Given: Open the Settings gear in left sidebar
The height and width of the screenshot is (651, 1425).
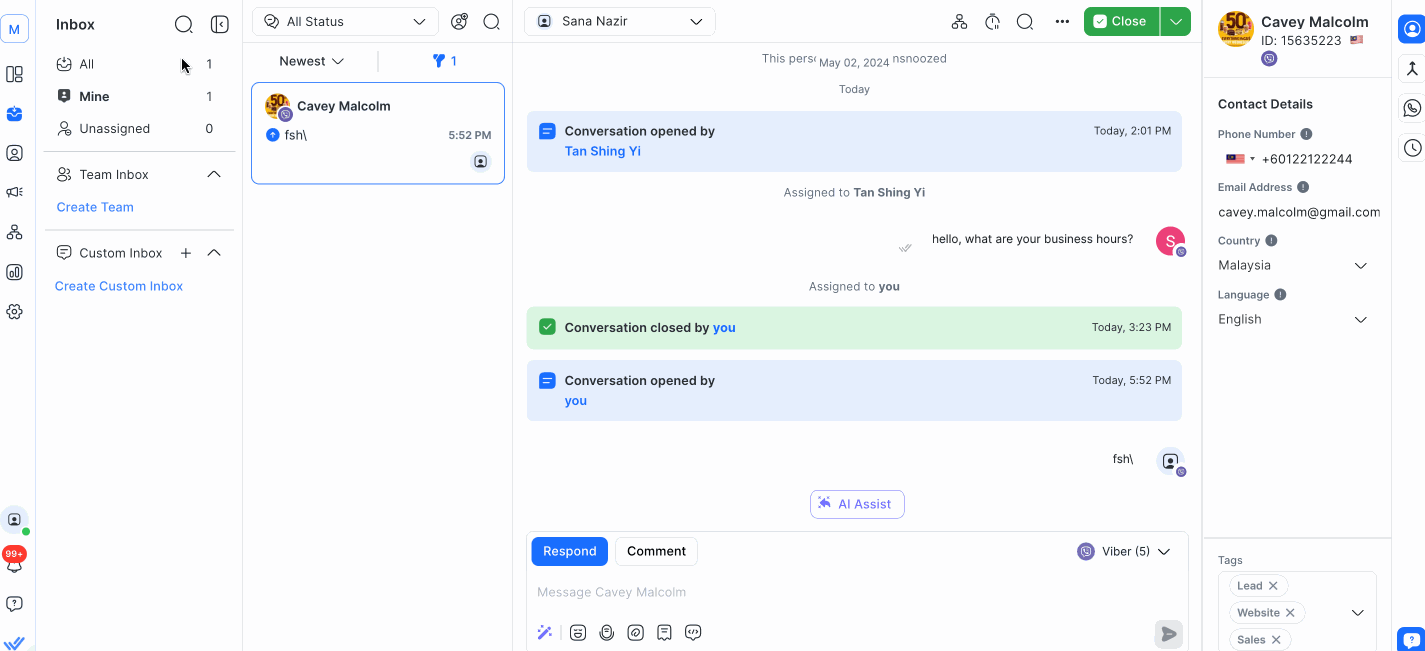Looking at the screenshot, I should [14, 312].
